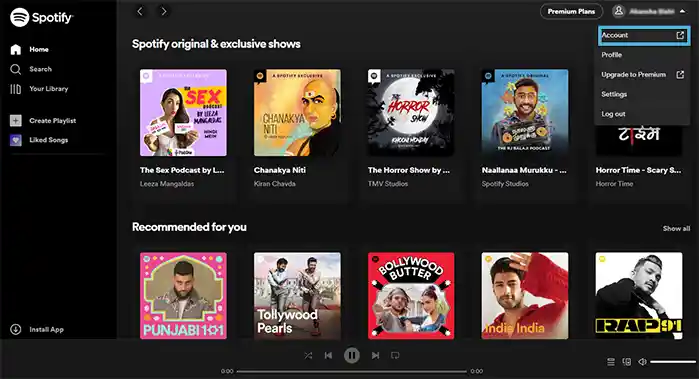Image resolution: width=699 pixels, height=379 pixels.
Task: Skip to previous track
Action: [x=329, y=355]
